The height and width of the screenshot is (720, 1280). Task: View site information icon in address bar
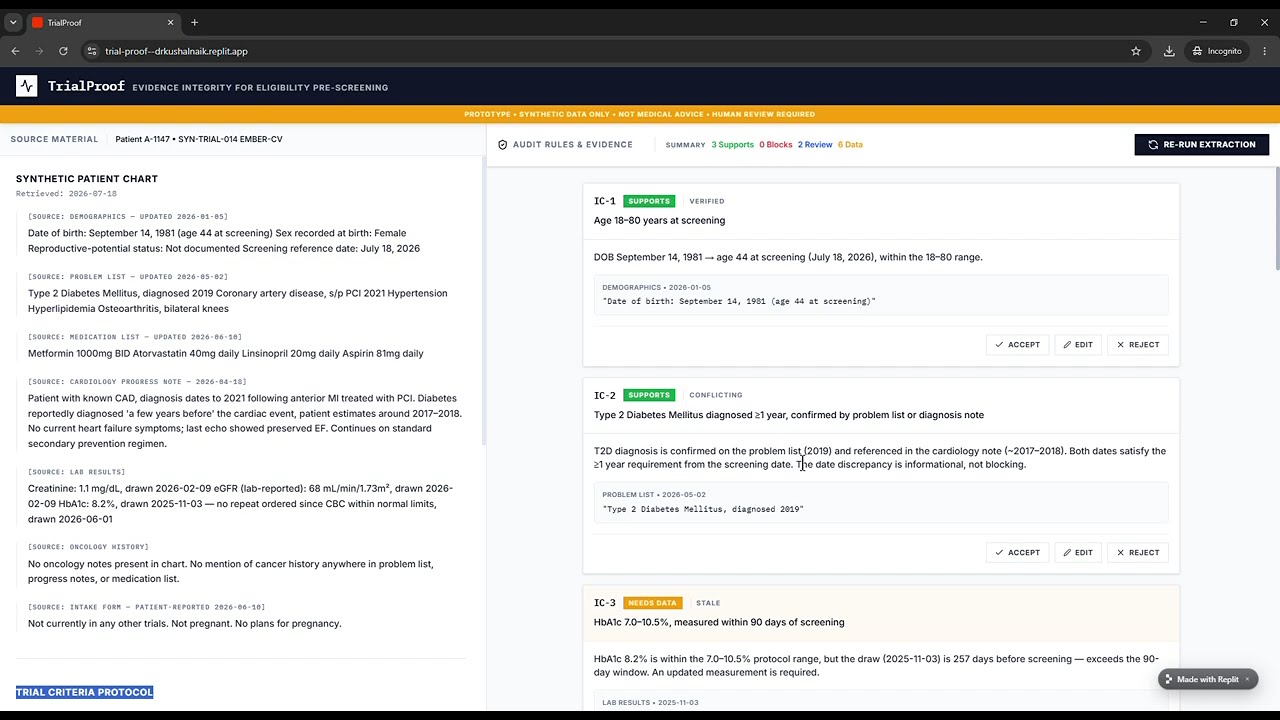92,51
